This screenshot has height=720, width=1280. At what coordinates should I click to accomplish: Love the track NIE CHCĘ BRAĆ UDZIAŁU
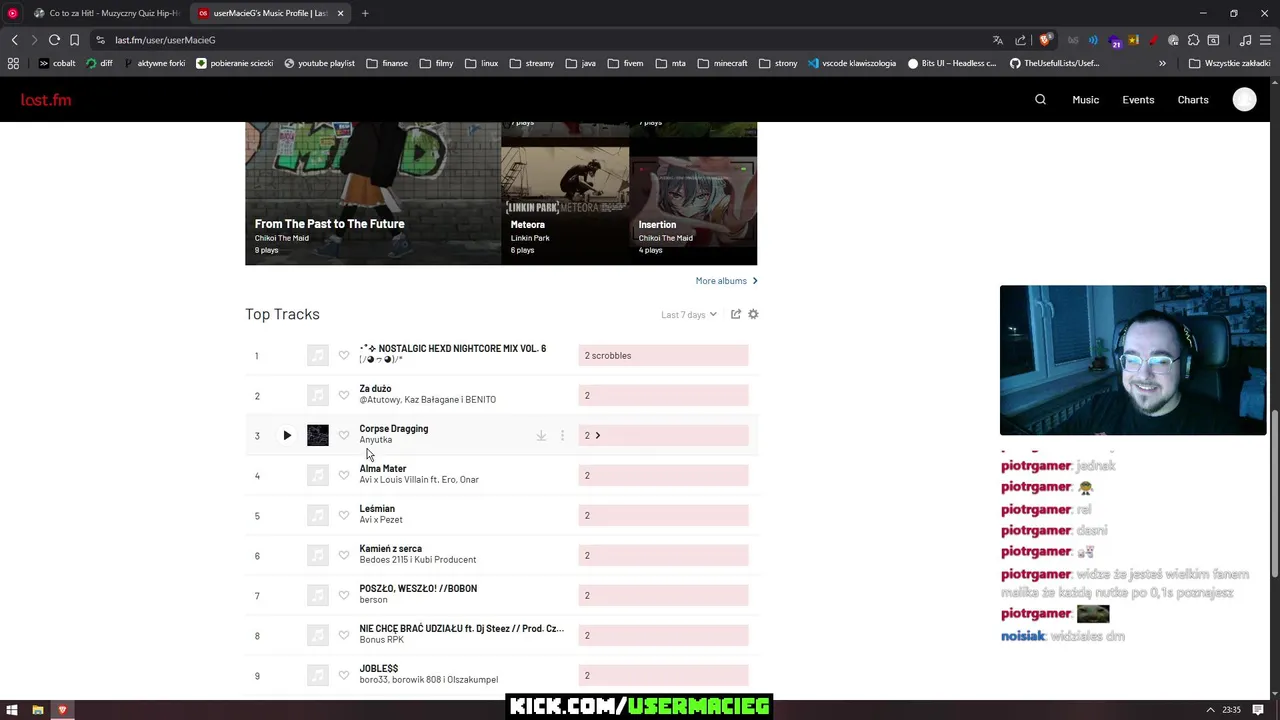tap(344, 635)
